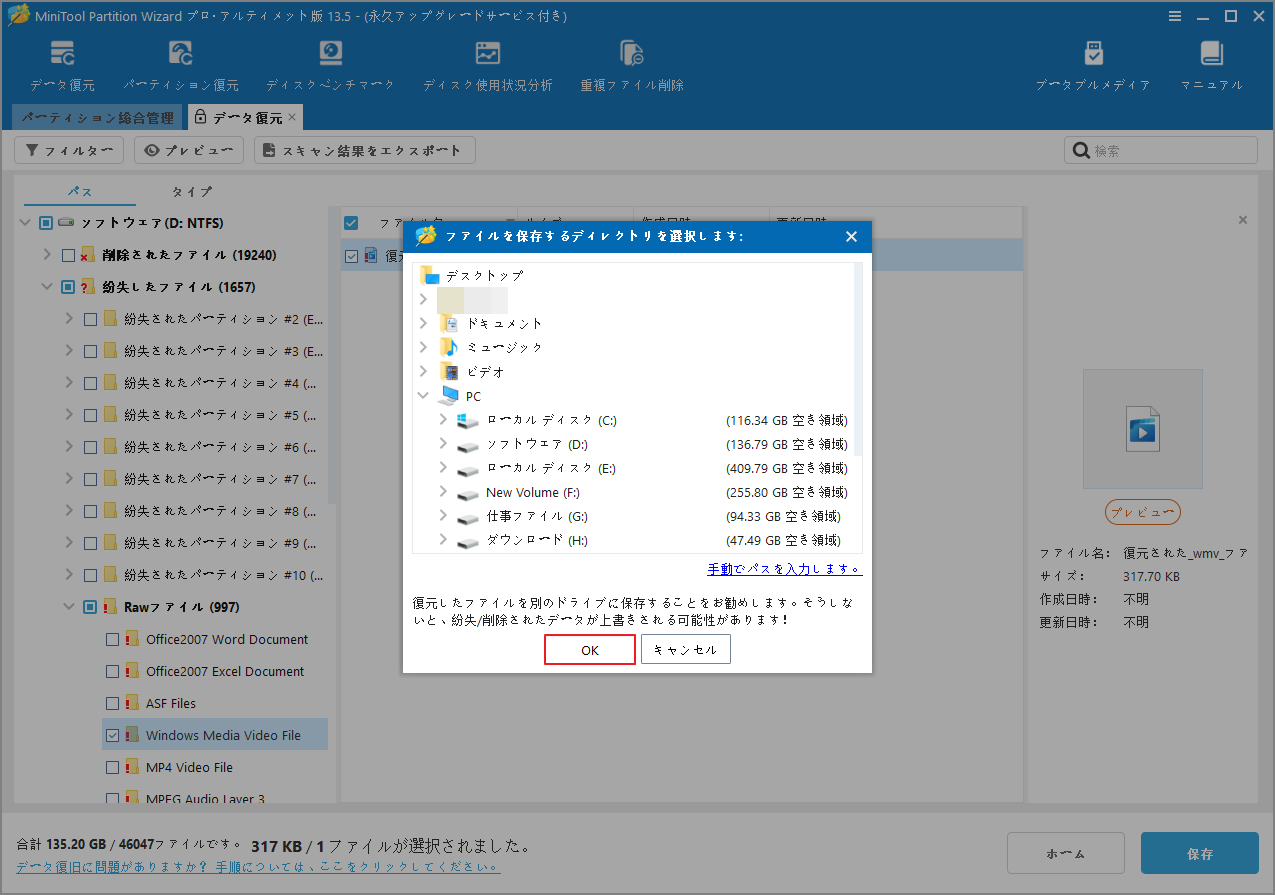Collapse the PC node

pyautogui.click(x=423, y=395)
